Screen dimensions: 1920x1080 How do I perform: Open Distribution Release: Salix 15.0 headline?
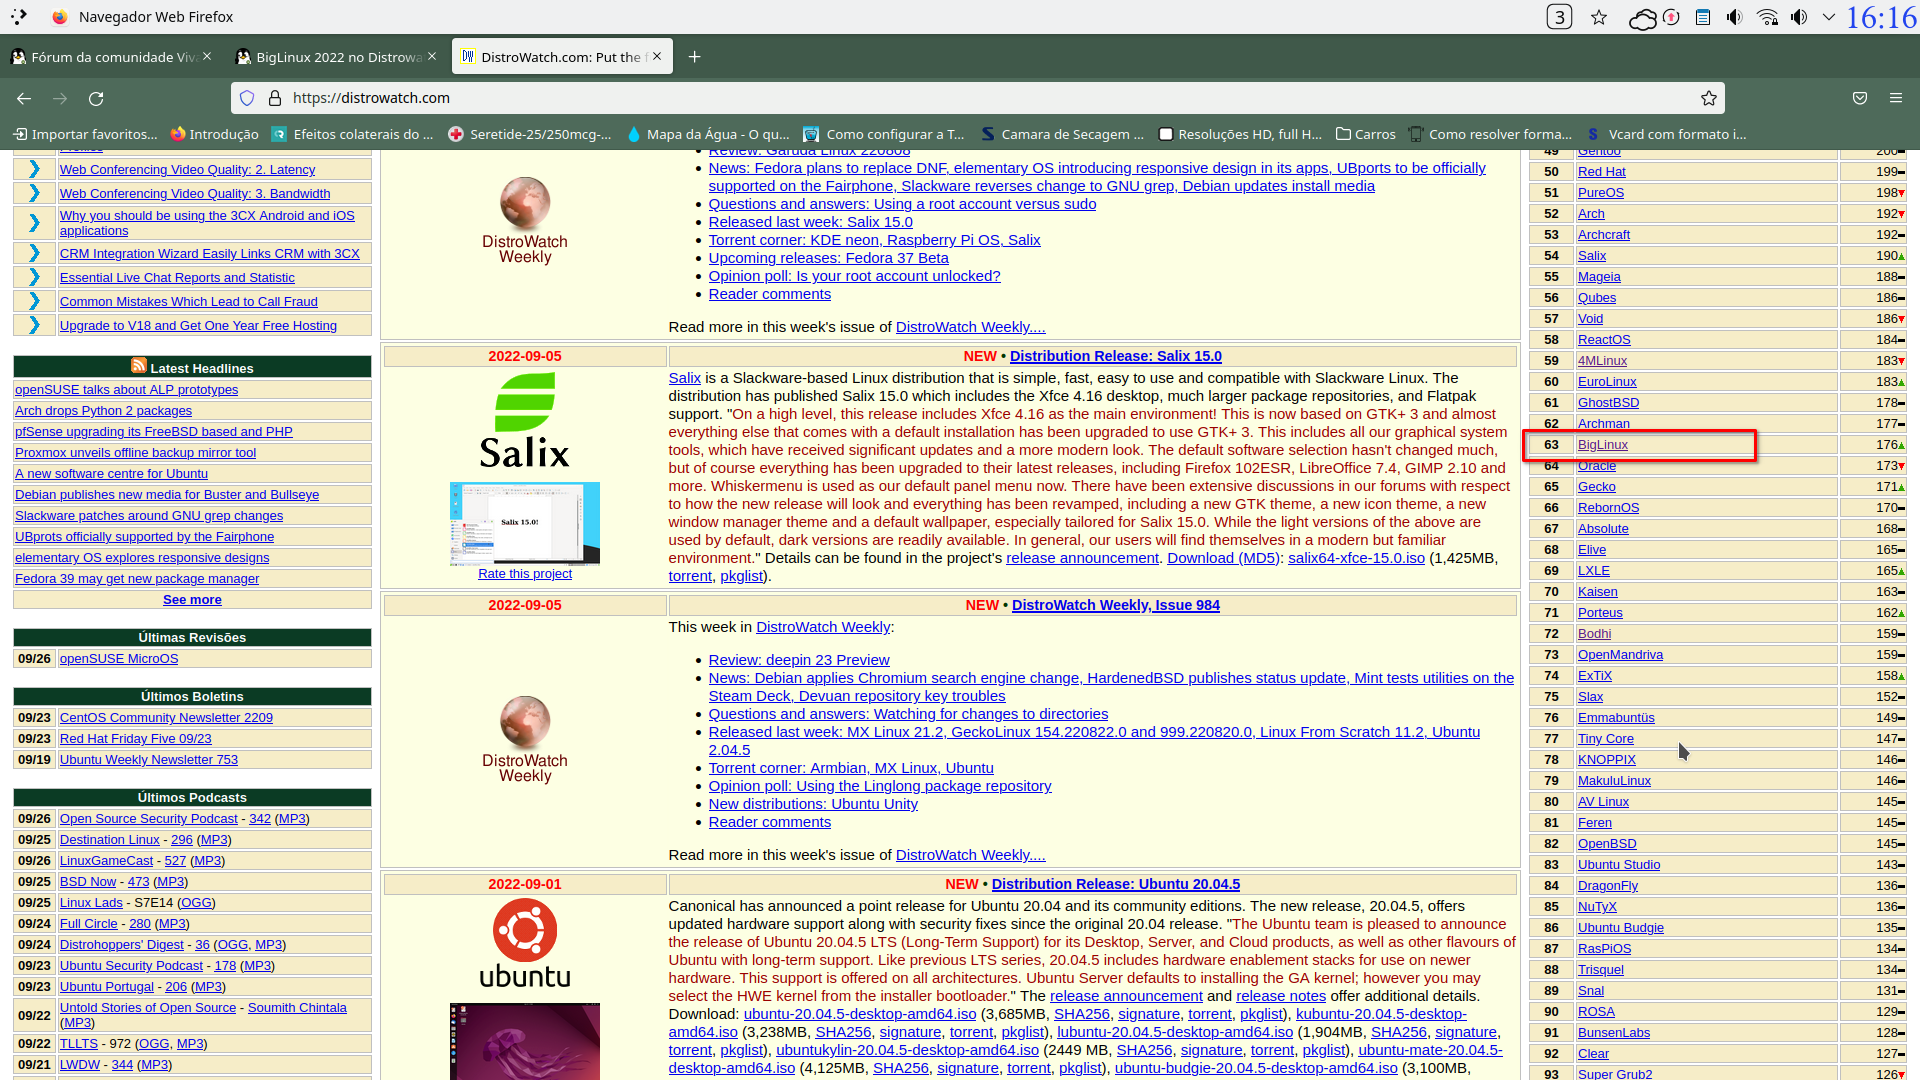tap(1115, 356)
